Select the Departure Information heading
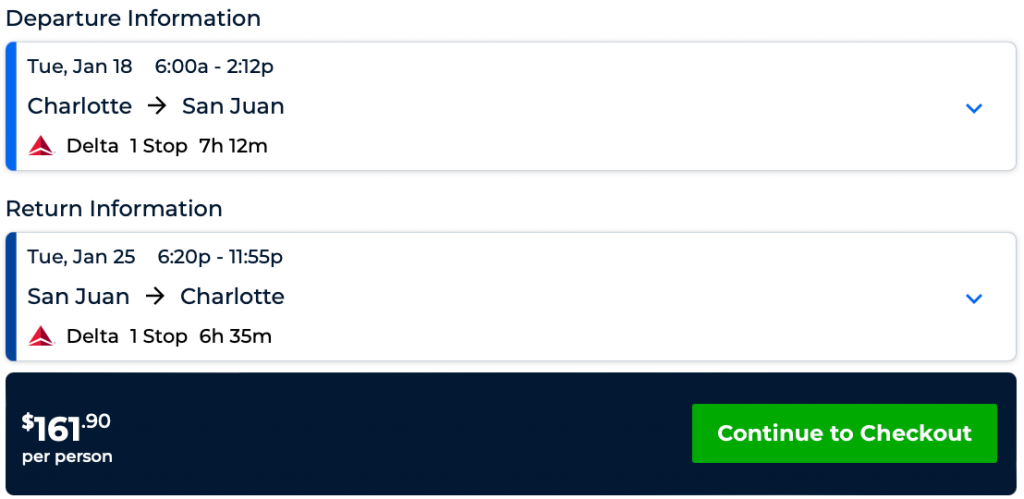The height and width of the screenshot is (499, 1024). tap(133, 18)
